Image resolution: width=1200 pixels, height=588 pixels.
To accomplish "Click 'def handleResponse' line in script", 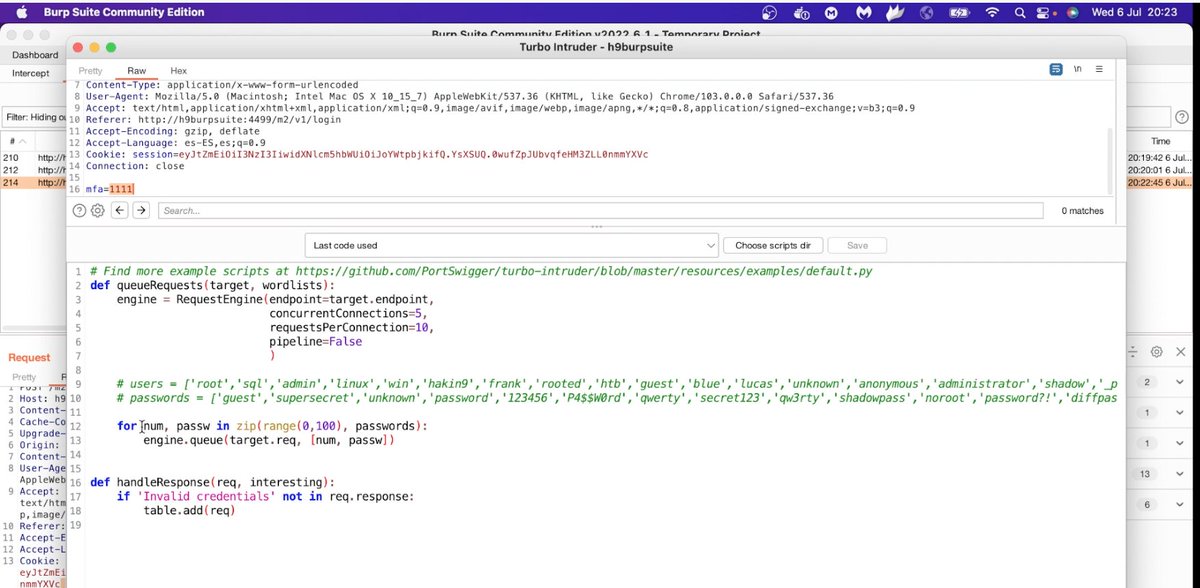I will (212, 482).
